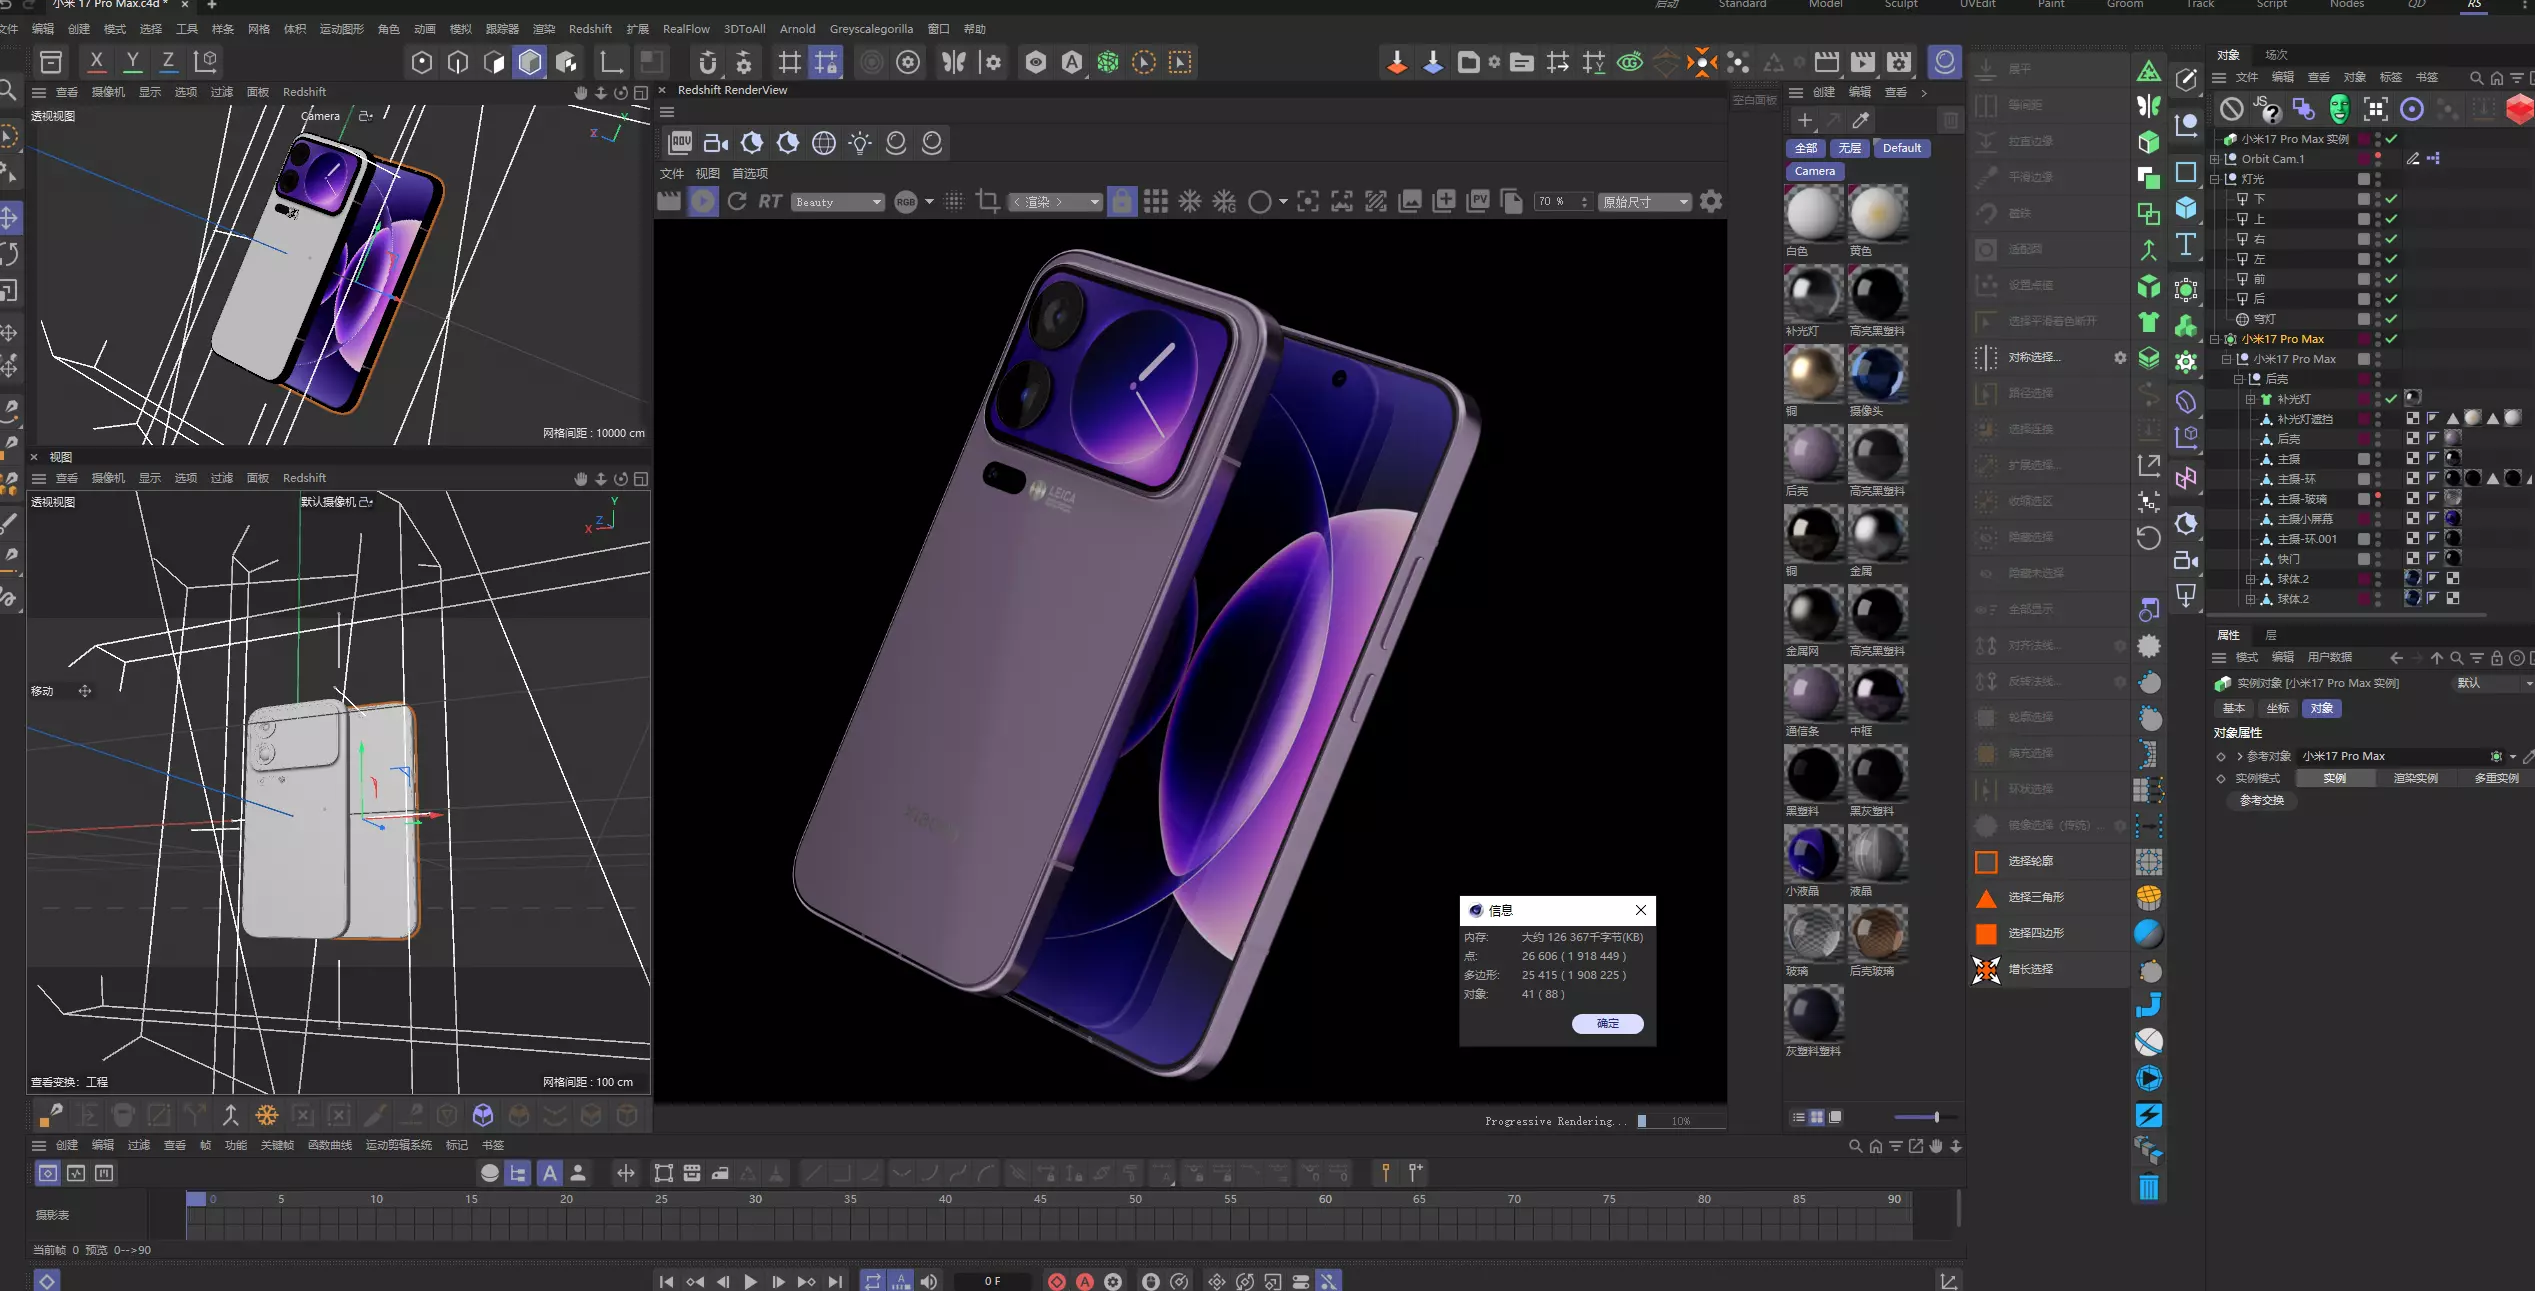
Task: Toggle the green check for light 上
Action: pyautogui.click(x=2391, y=219)
